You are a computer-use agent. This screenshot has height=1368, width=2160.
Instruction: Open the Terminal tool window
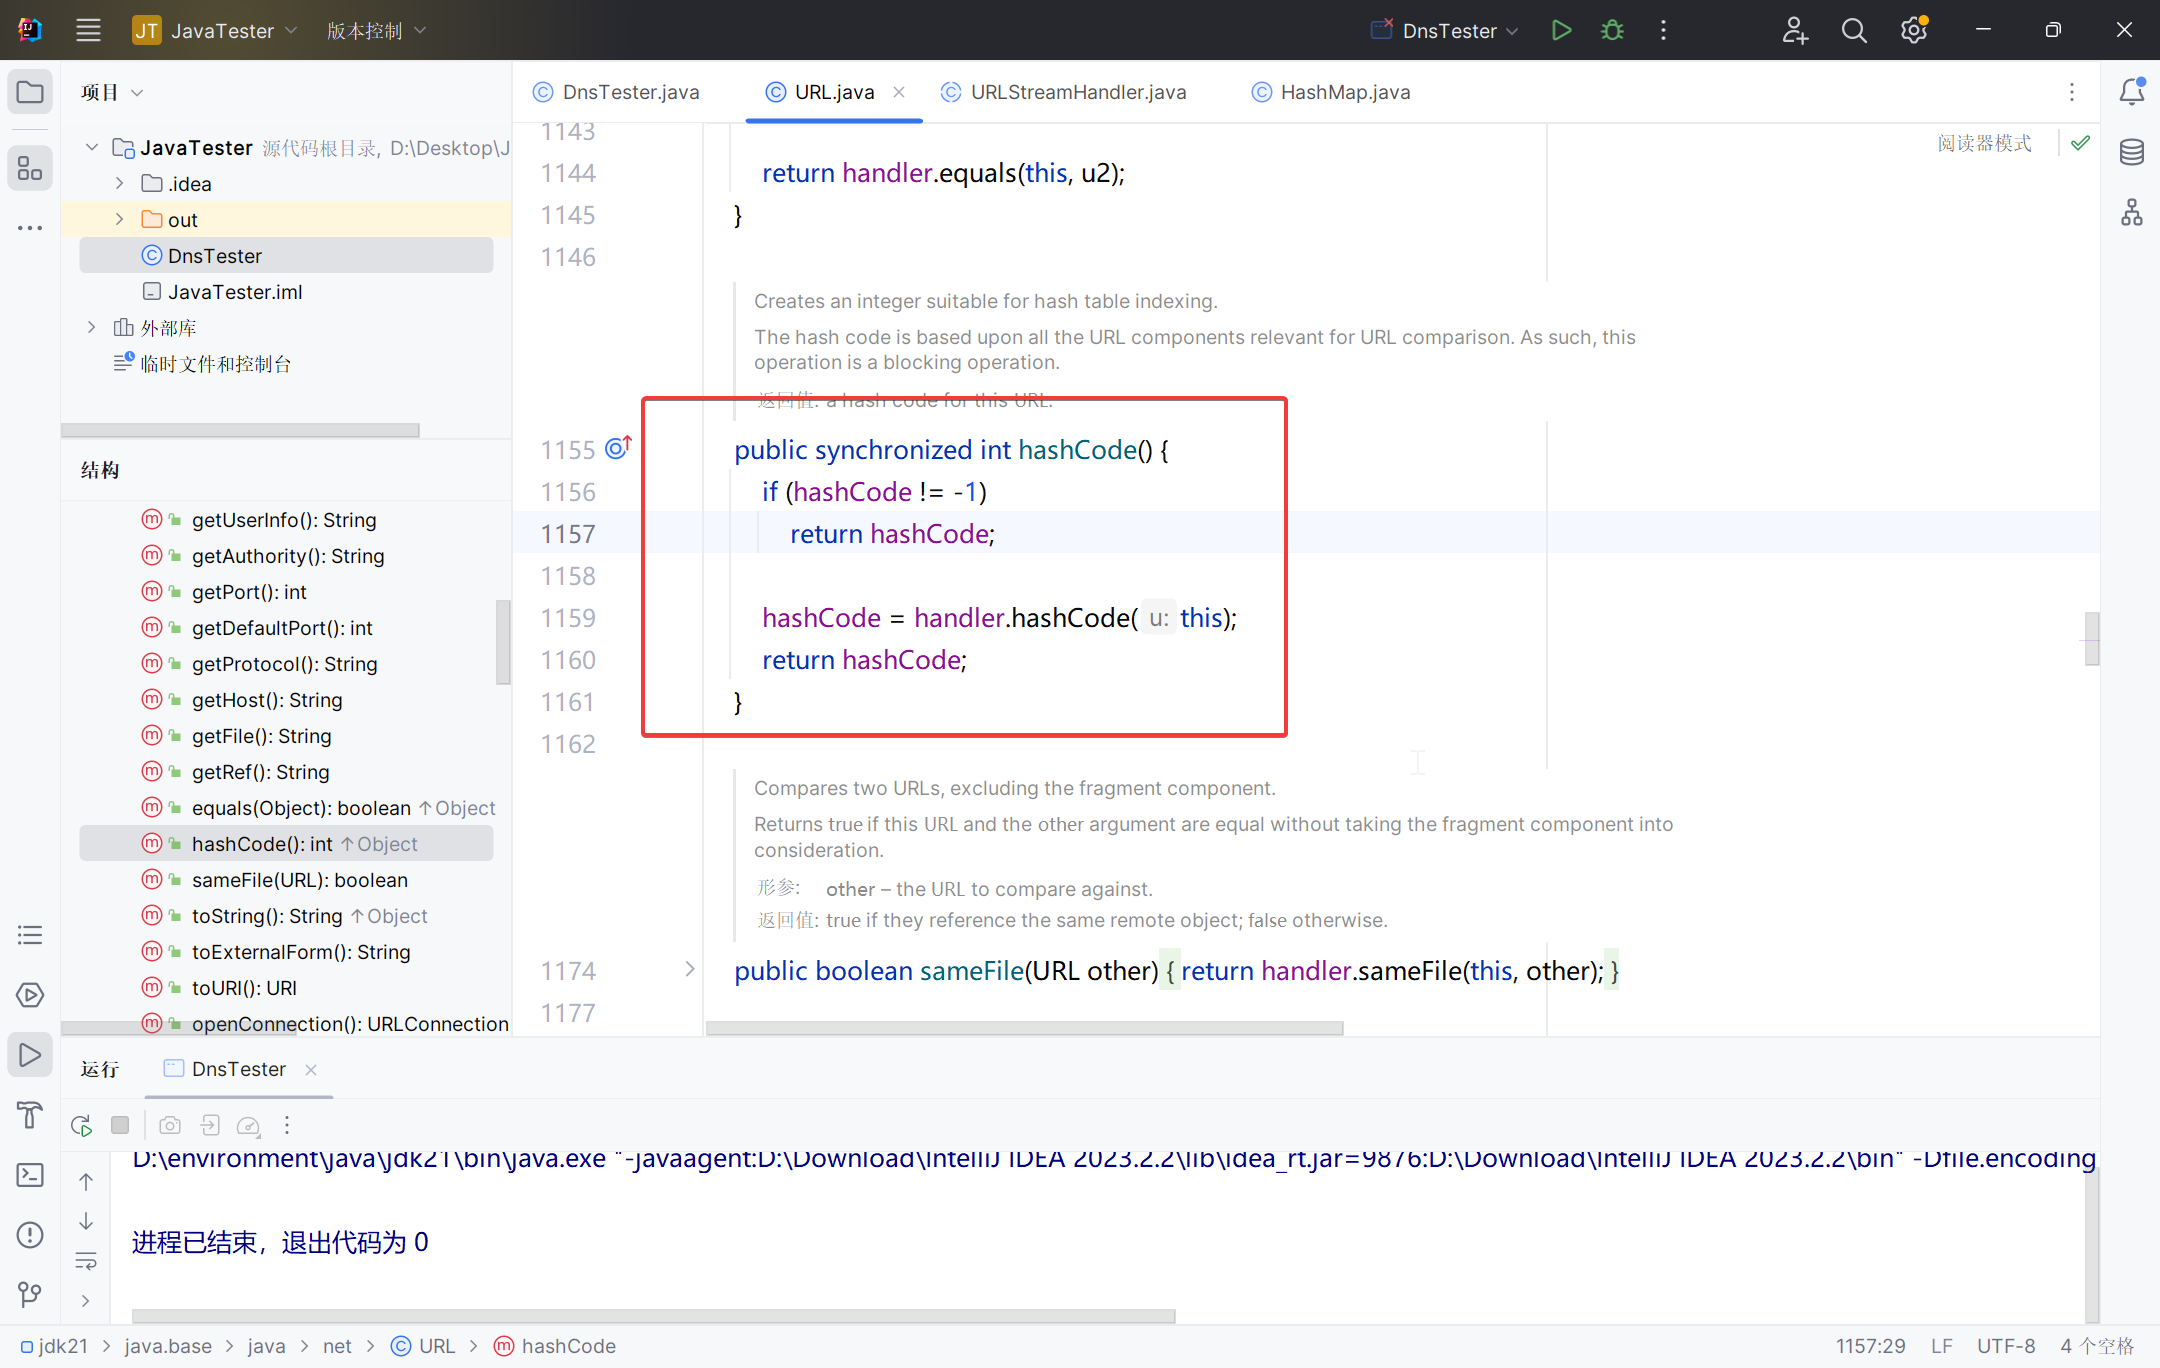tap(30, 1175)
